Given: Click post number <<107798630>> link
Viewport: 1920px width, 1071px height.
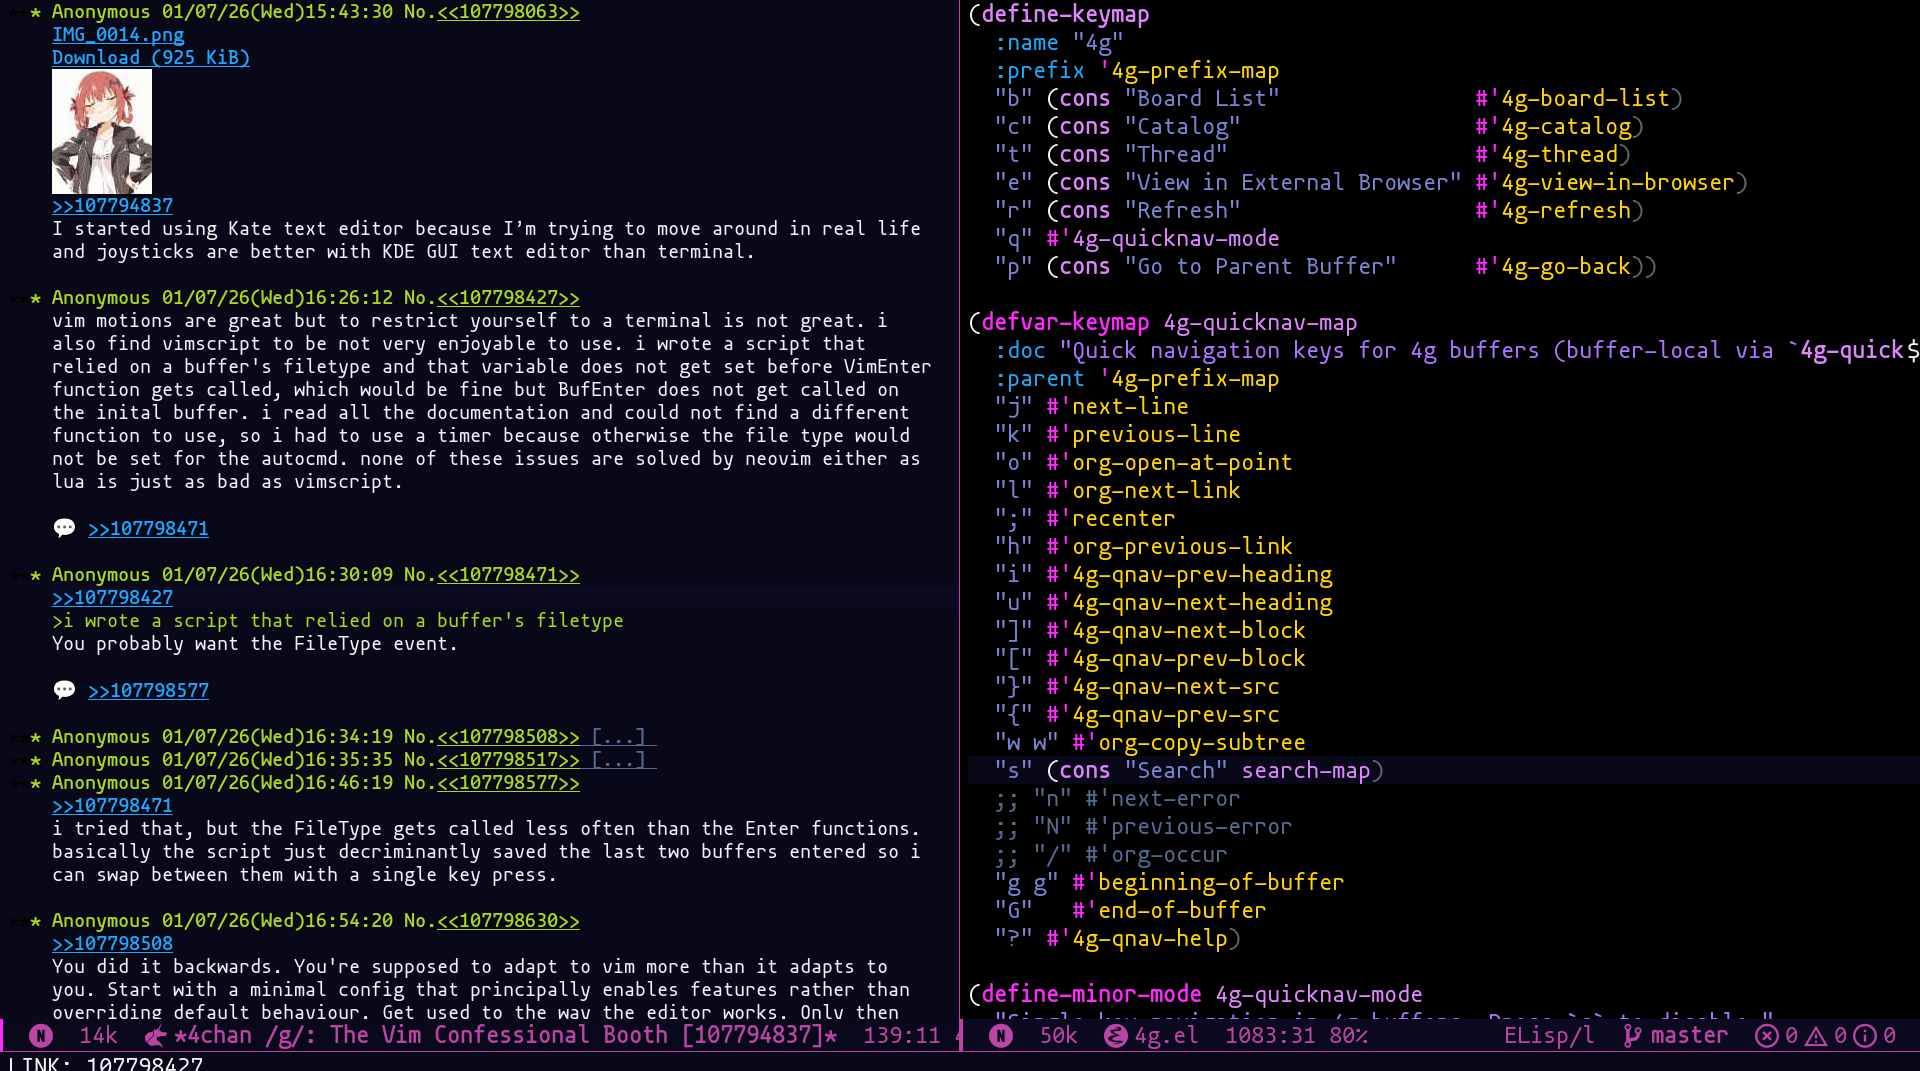Looking at the screenshot, I should tap(508, 921).
